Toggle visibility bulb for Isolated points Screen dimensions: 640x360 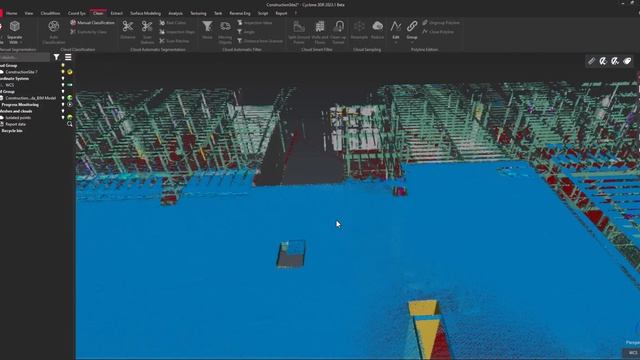[63, 118]
